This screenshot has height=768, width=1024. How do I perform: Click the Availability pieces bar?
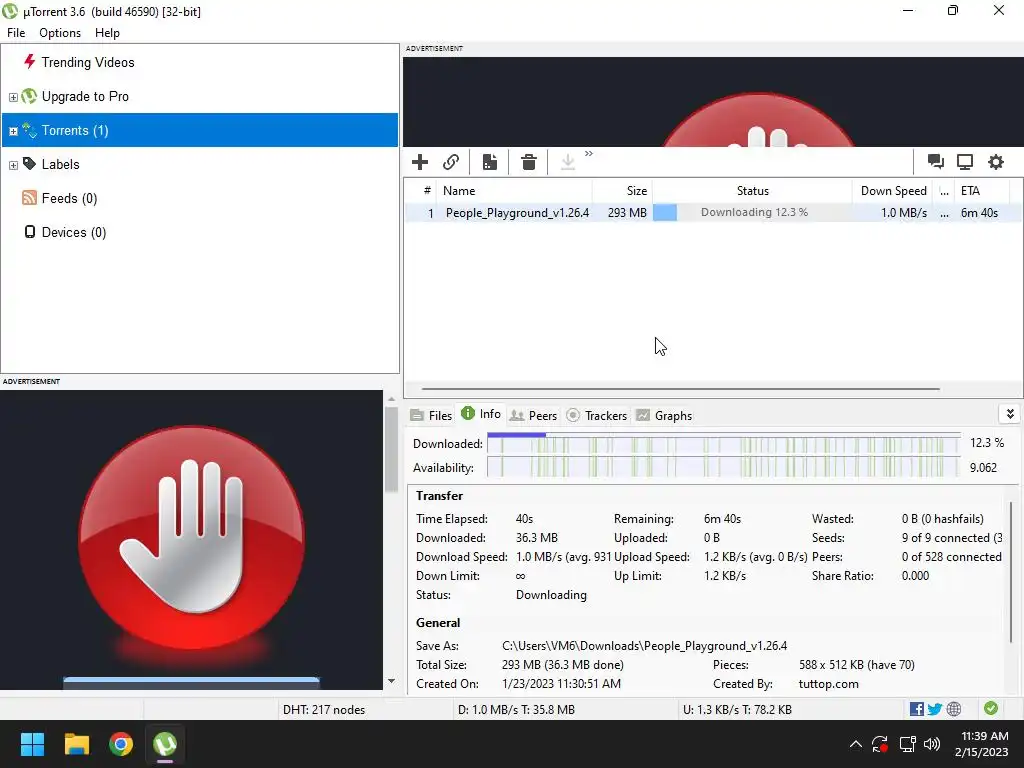tap(724, 468)
